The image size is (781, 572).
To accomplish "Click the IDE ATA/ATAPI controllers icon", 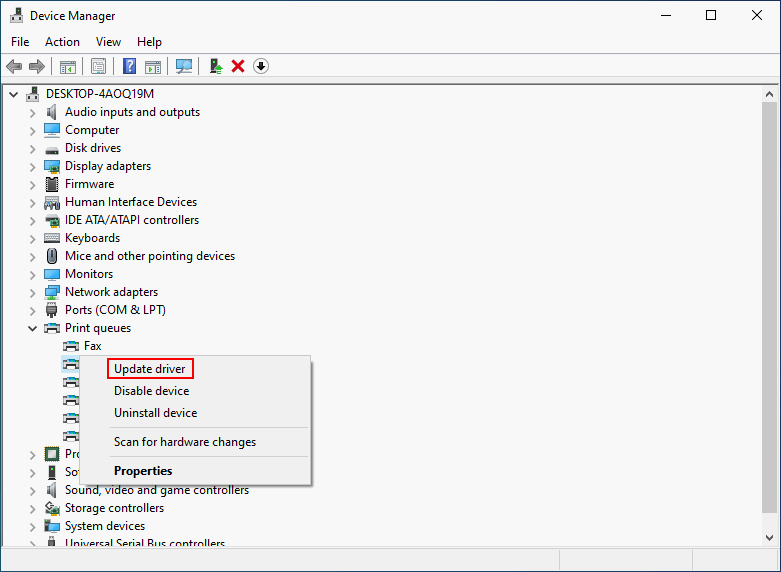I will point(52,220).
